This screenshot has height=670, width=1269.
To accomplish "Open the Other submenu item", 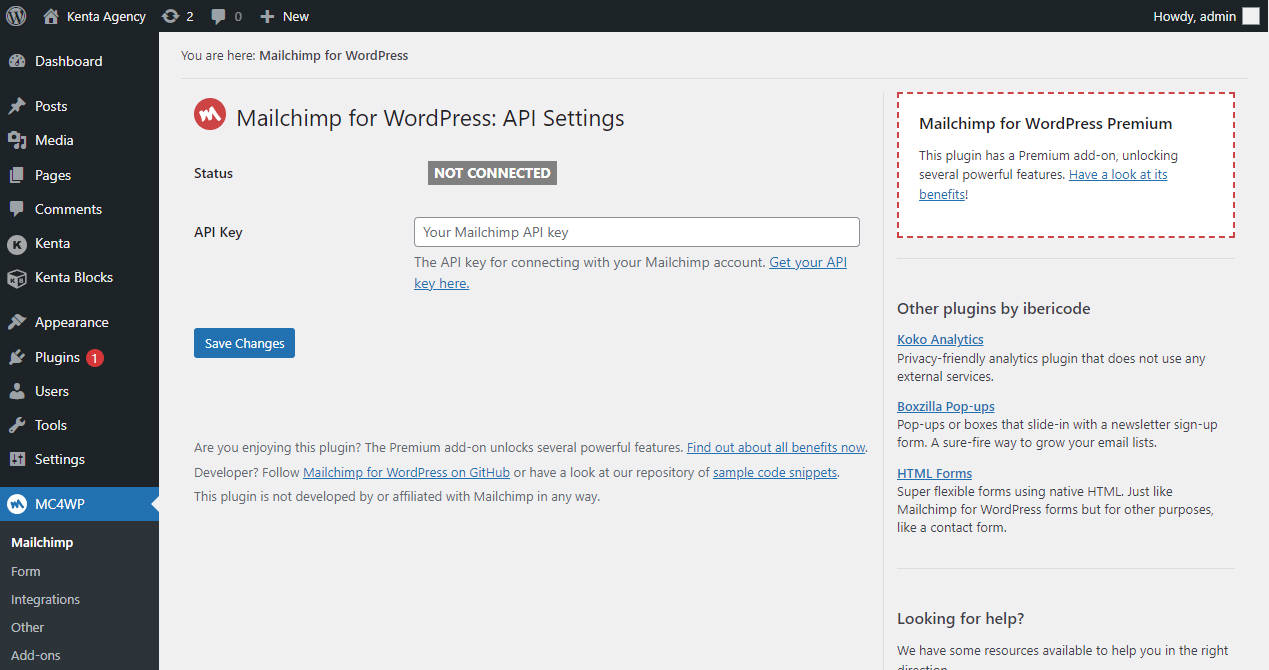I will pyautogui.click(x=28, y=628).
